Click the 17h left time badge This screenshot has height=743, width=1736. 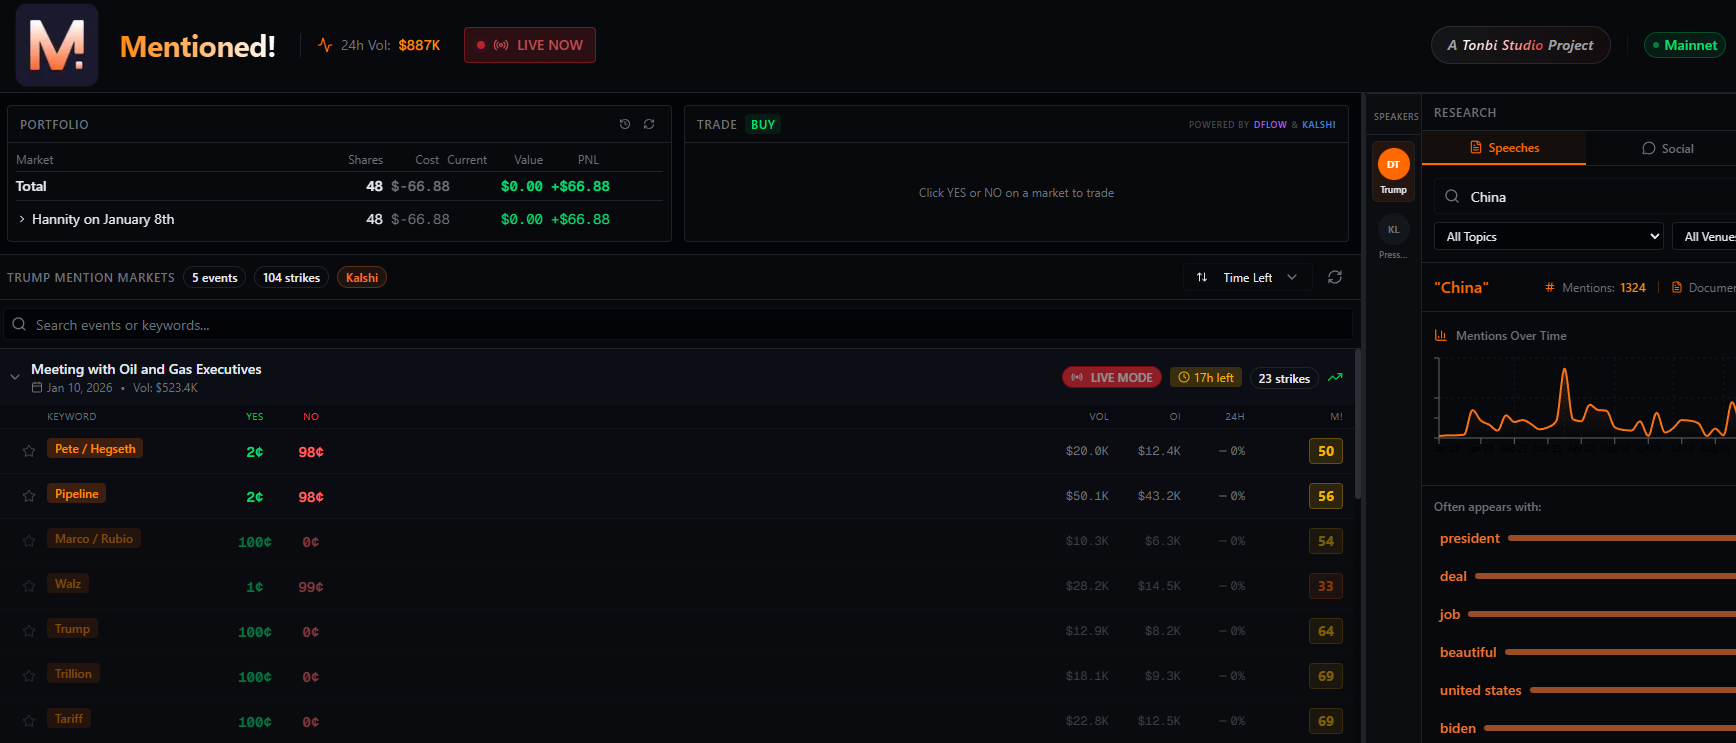1206,377
